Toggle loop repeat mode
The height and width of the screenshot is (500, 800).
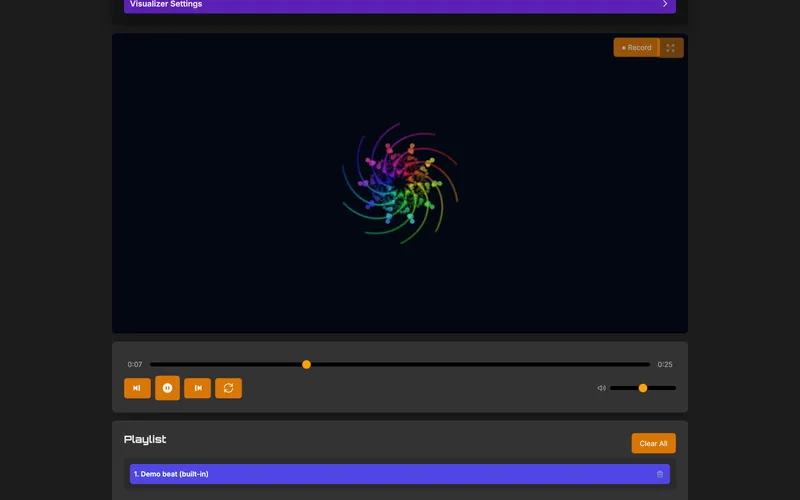[x=229, y=388]
